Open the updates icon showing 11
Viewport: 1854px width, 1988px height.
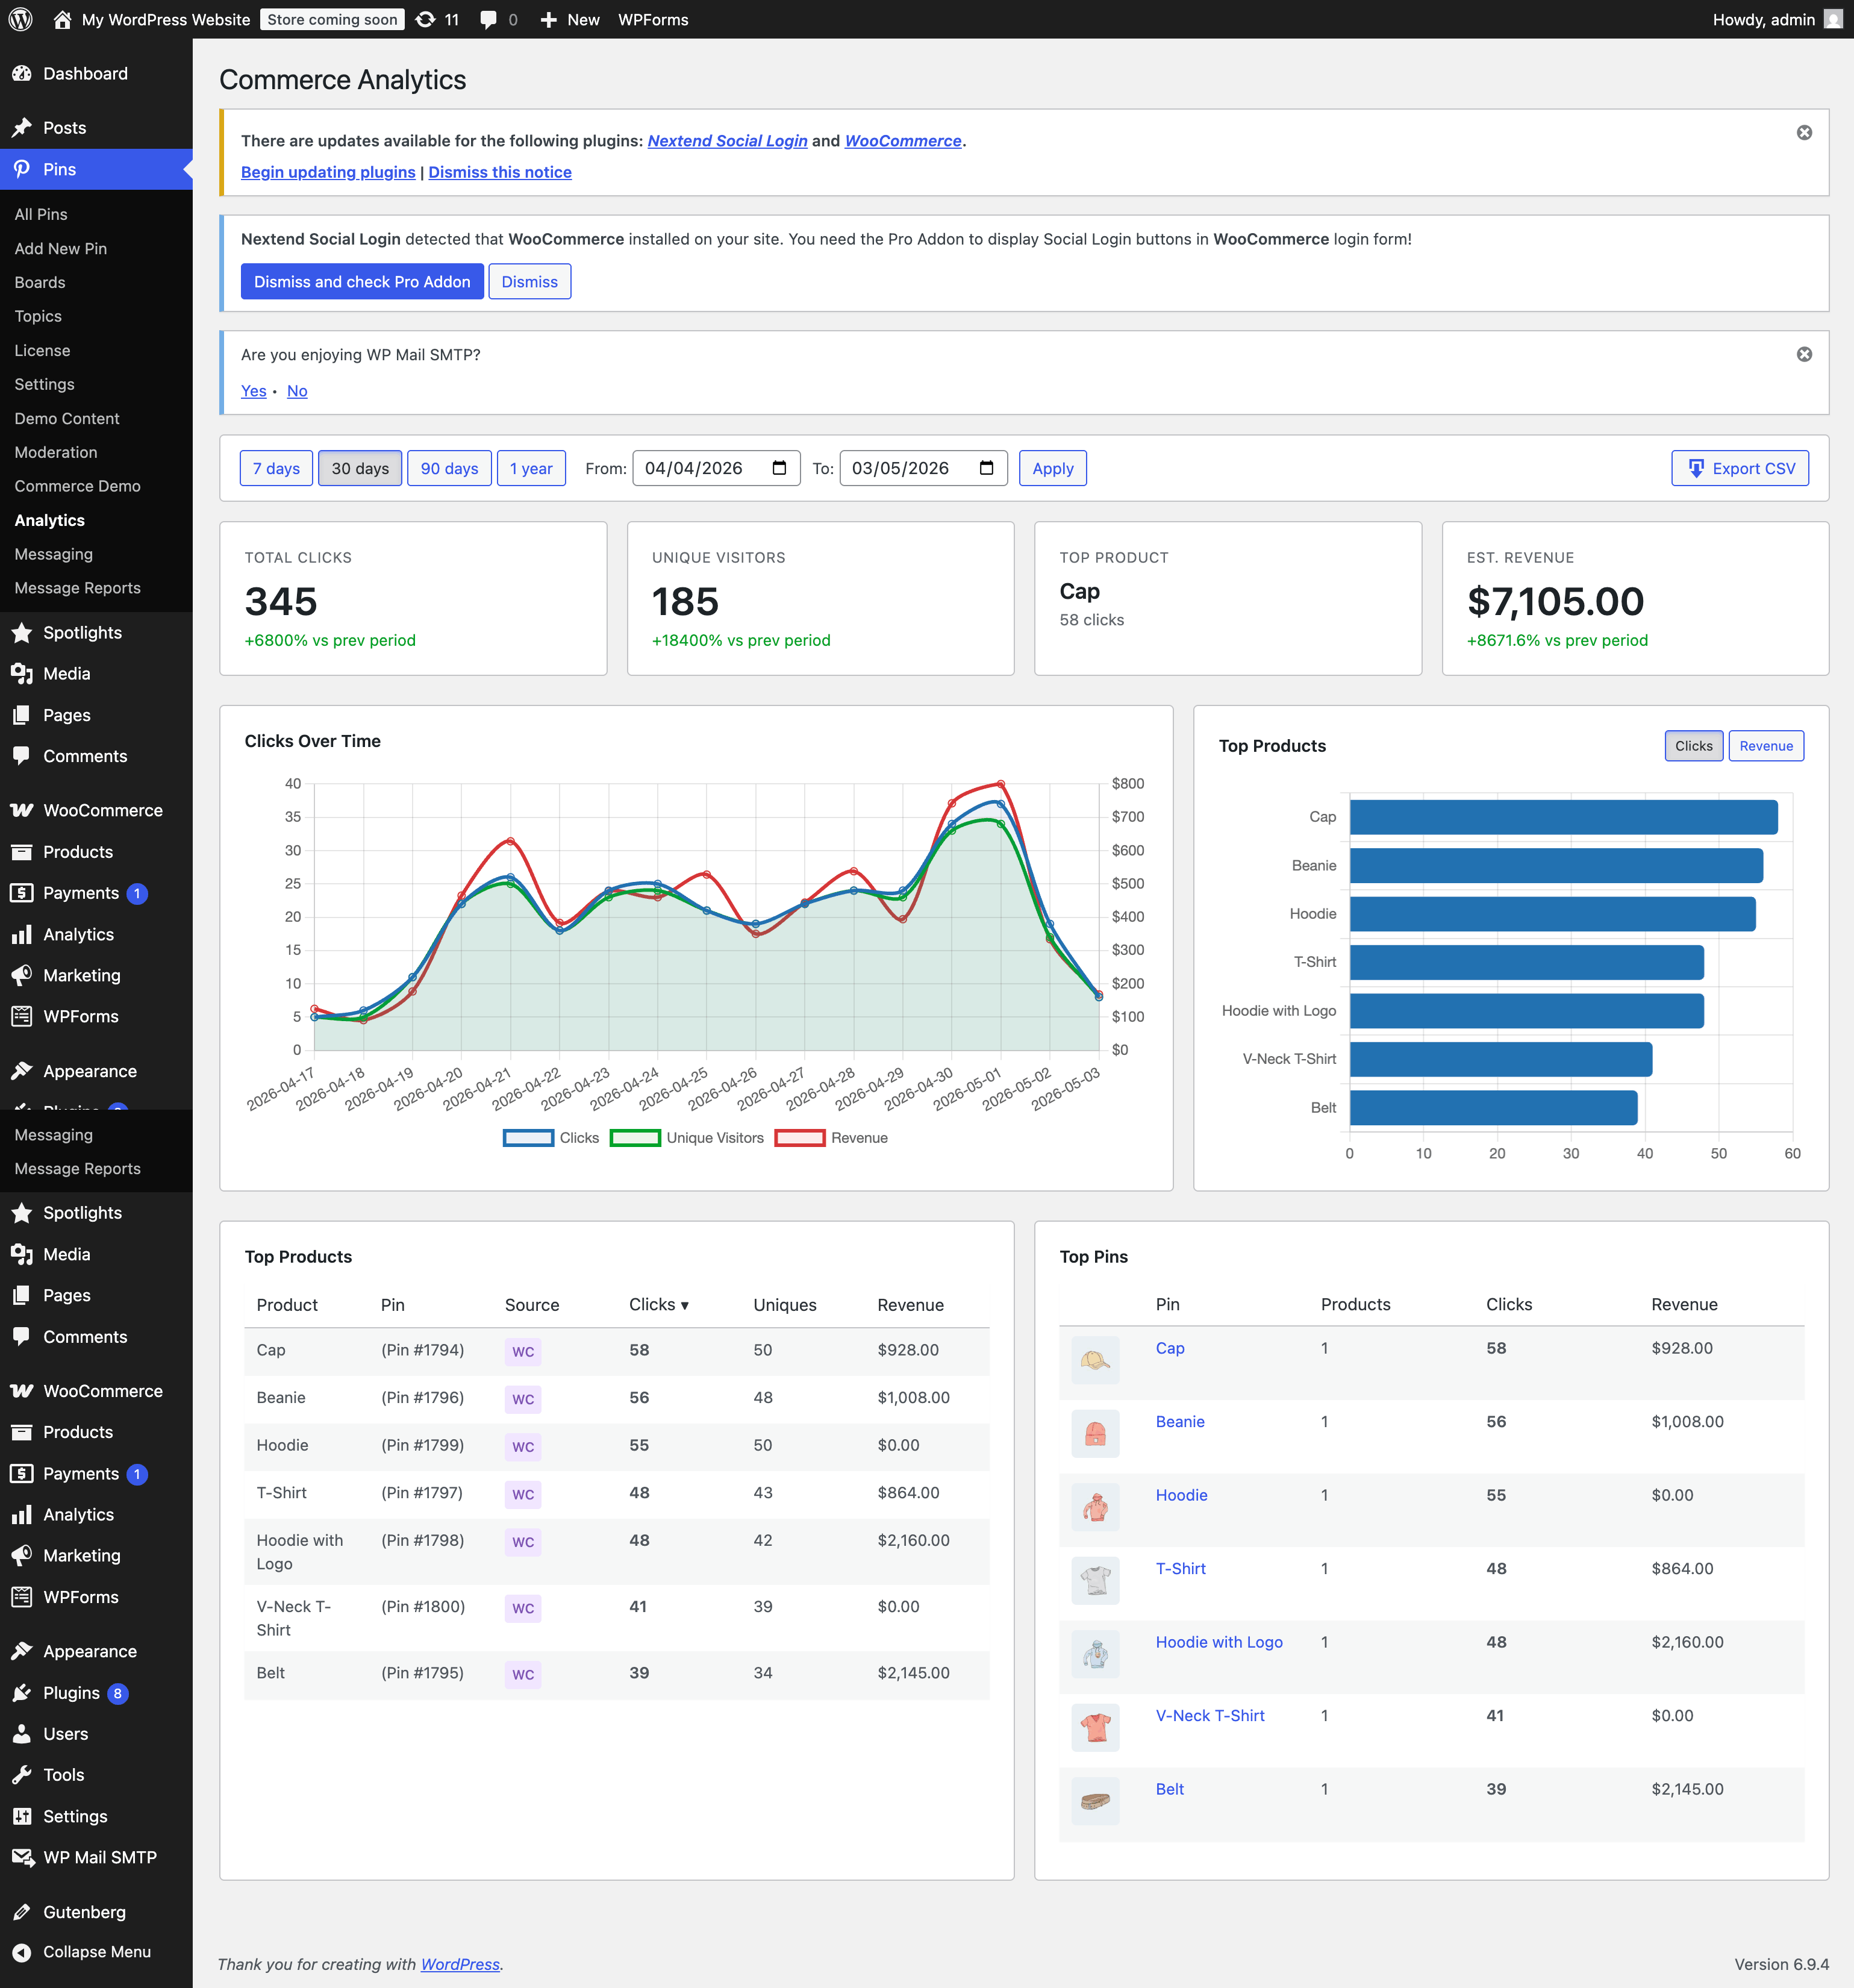(x=426, y=19)
